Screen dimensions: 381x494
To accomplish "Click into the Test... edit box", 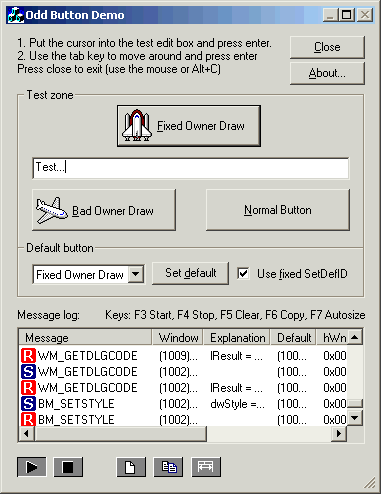I will [x=191, y=168].
